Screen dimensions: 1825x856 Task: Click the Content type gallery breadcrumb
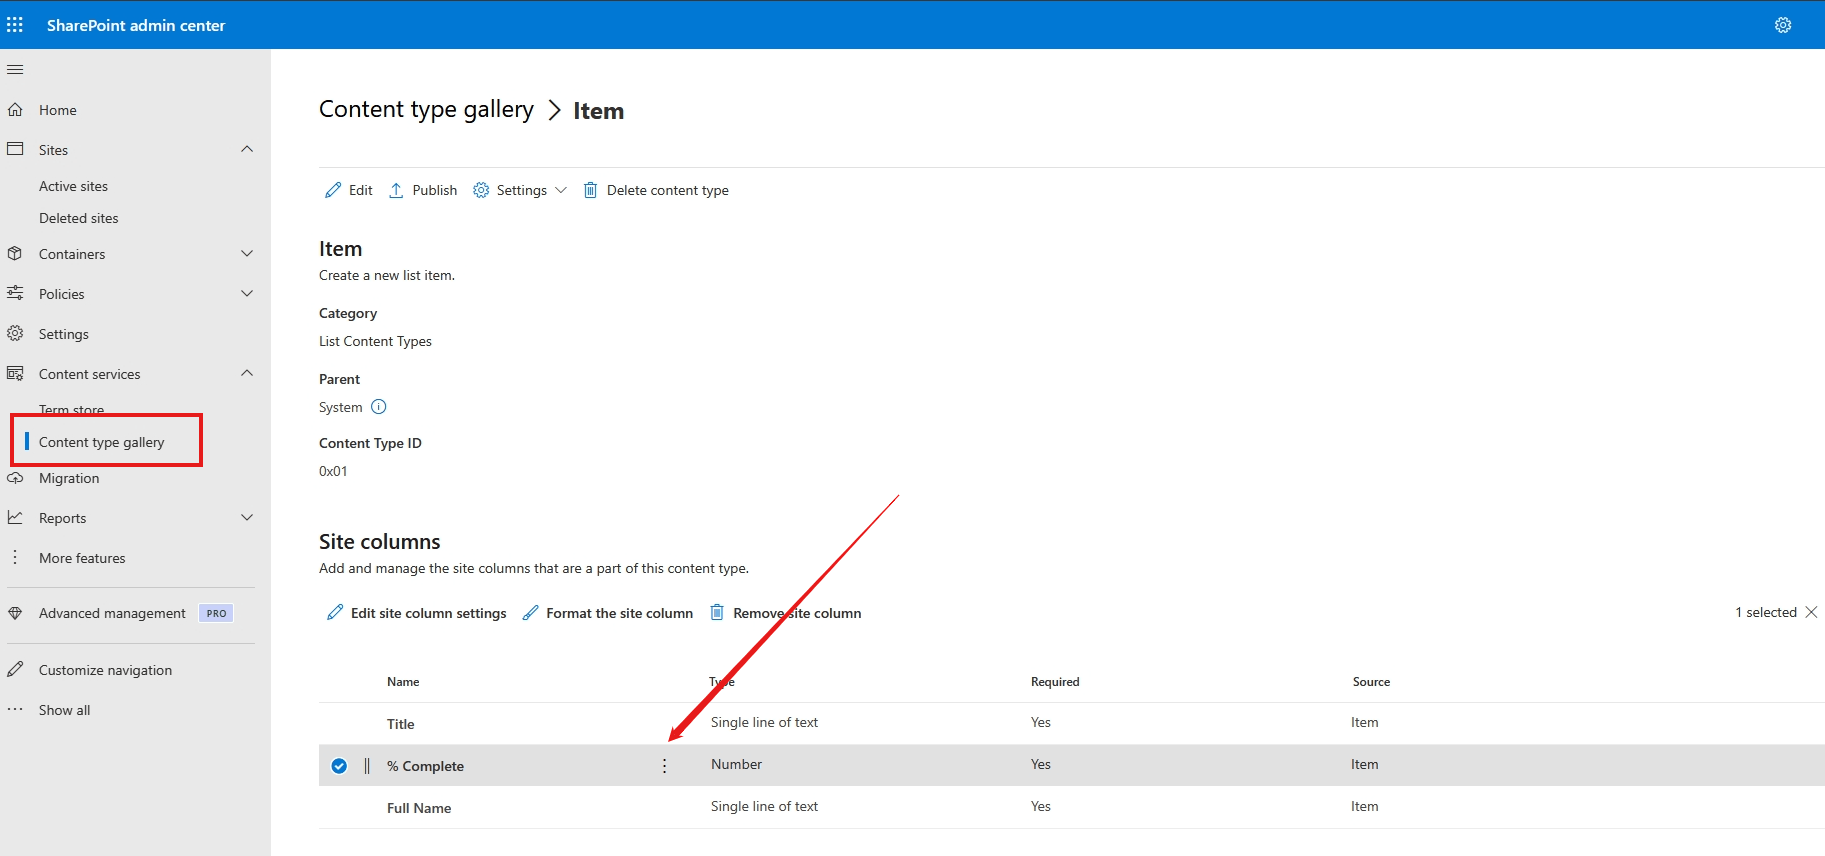click(x=426, y=109)
